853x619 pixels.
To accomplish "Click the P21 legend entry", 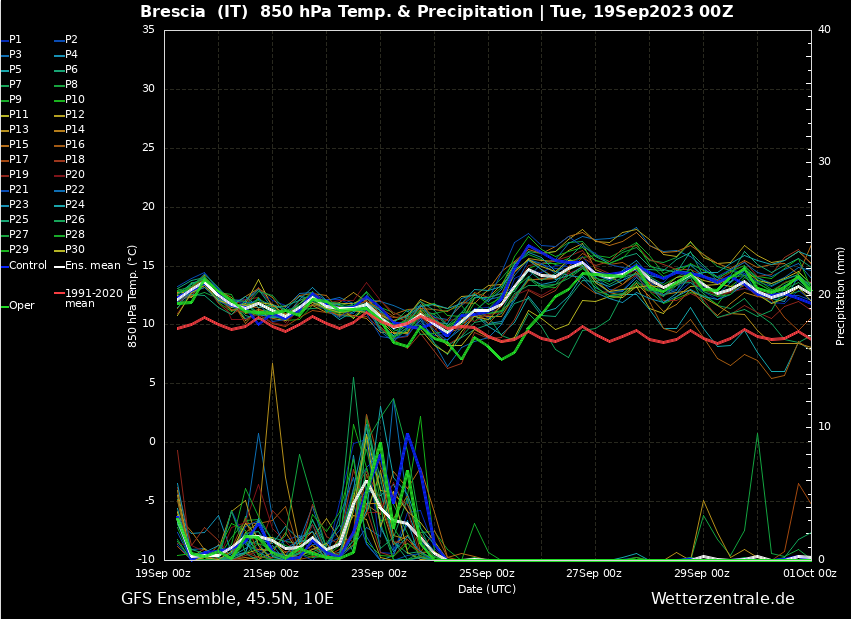I will 15,189.
